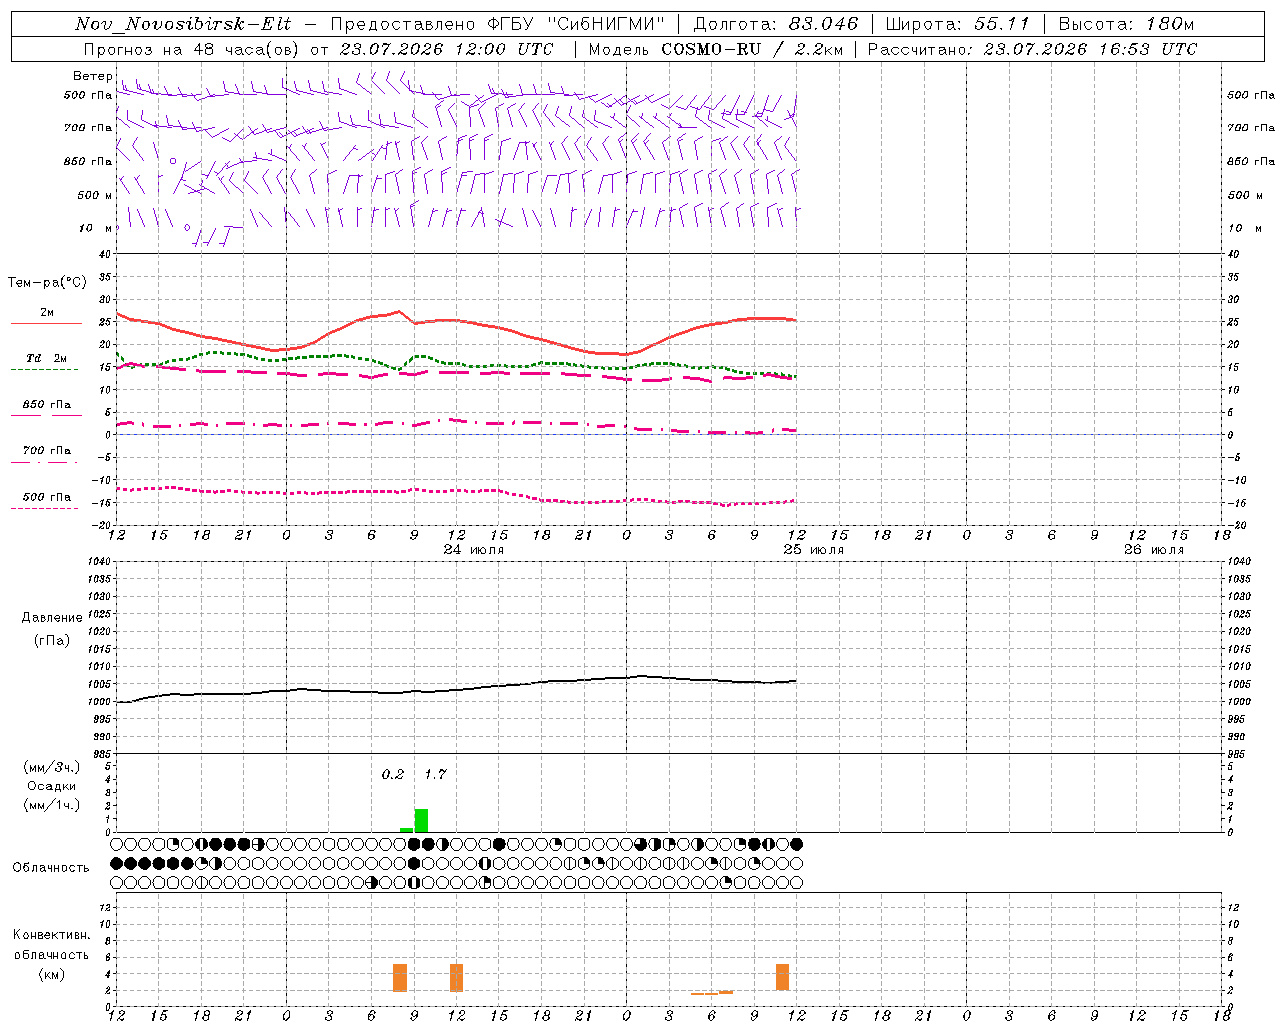1280x1024 pixels.
Task: Click the Ветер wind panel label
Action: [x=92, y=76]
